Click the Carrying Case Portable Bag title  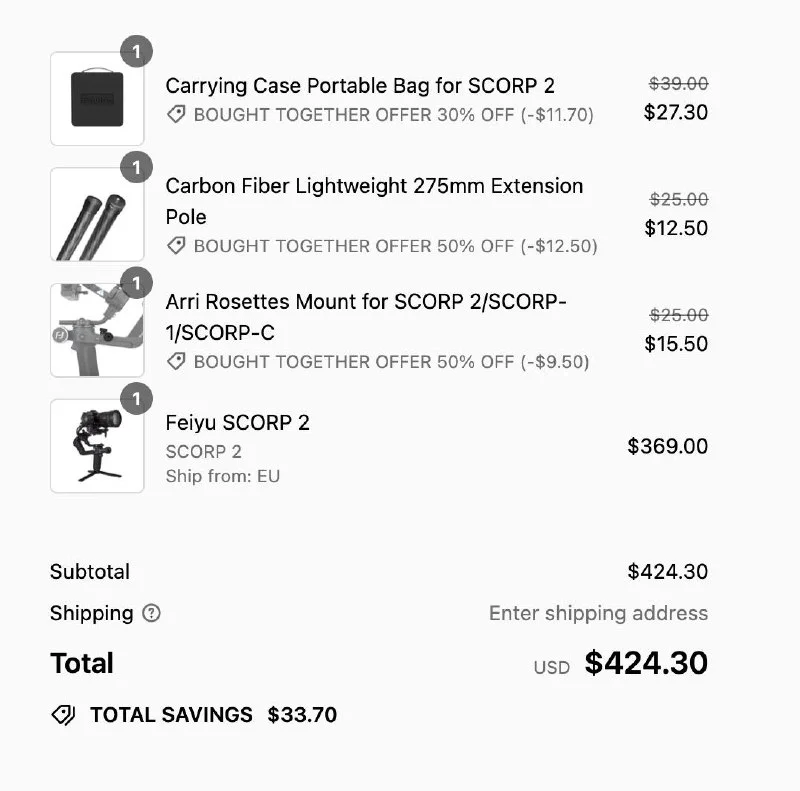pos(360,86)
